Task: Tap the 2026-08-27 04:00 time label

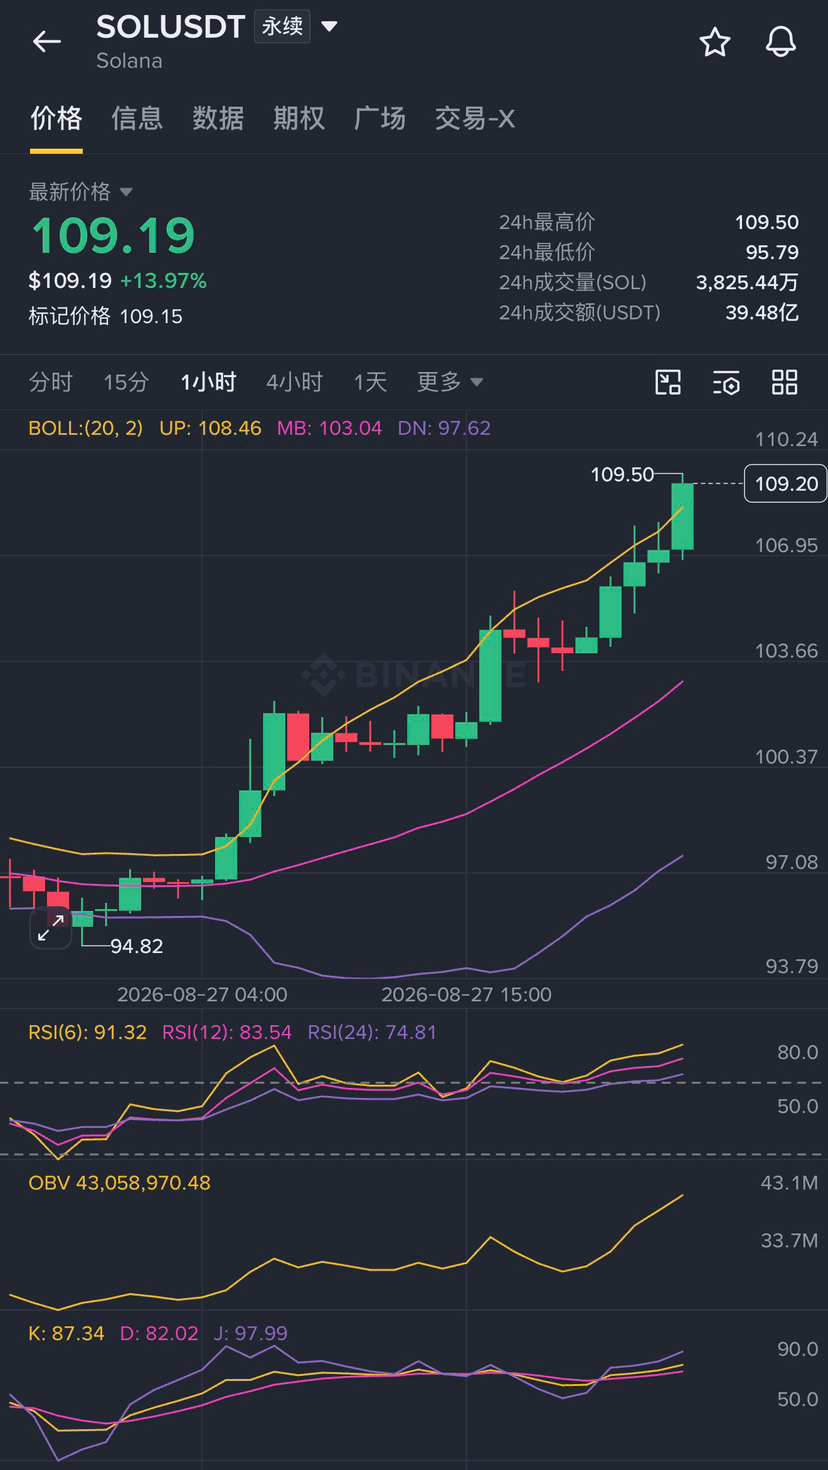Action: point(202,995)
